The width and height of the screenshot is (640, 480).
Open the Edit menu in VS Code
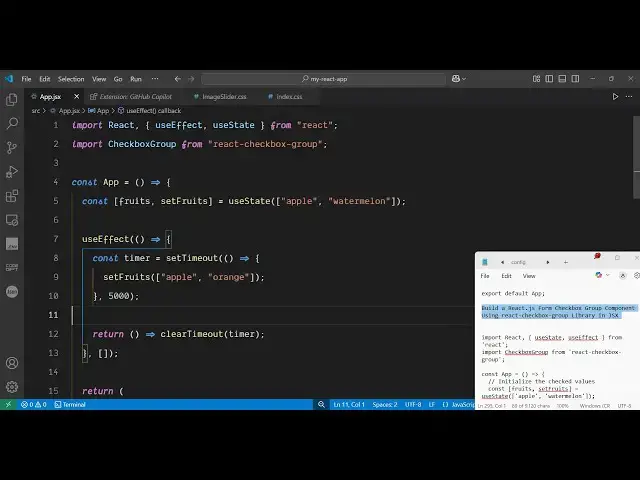[44, 79]
